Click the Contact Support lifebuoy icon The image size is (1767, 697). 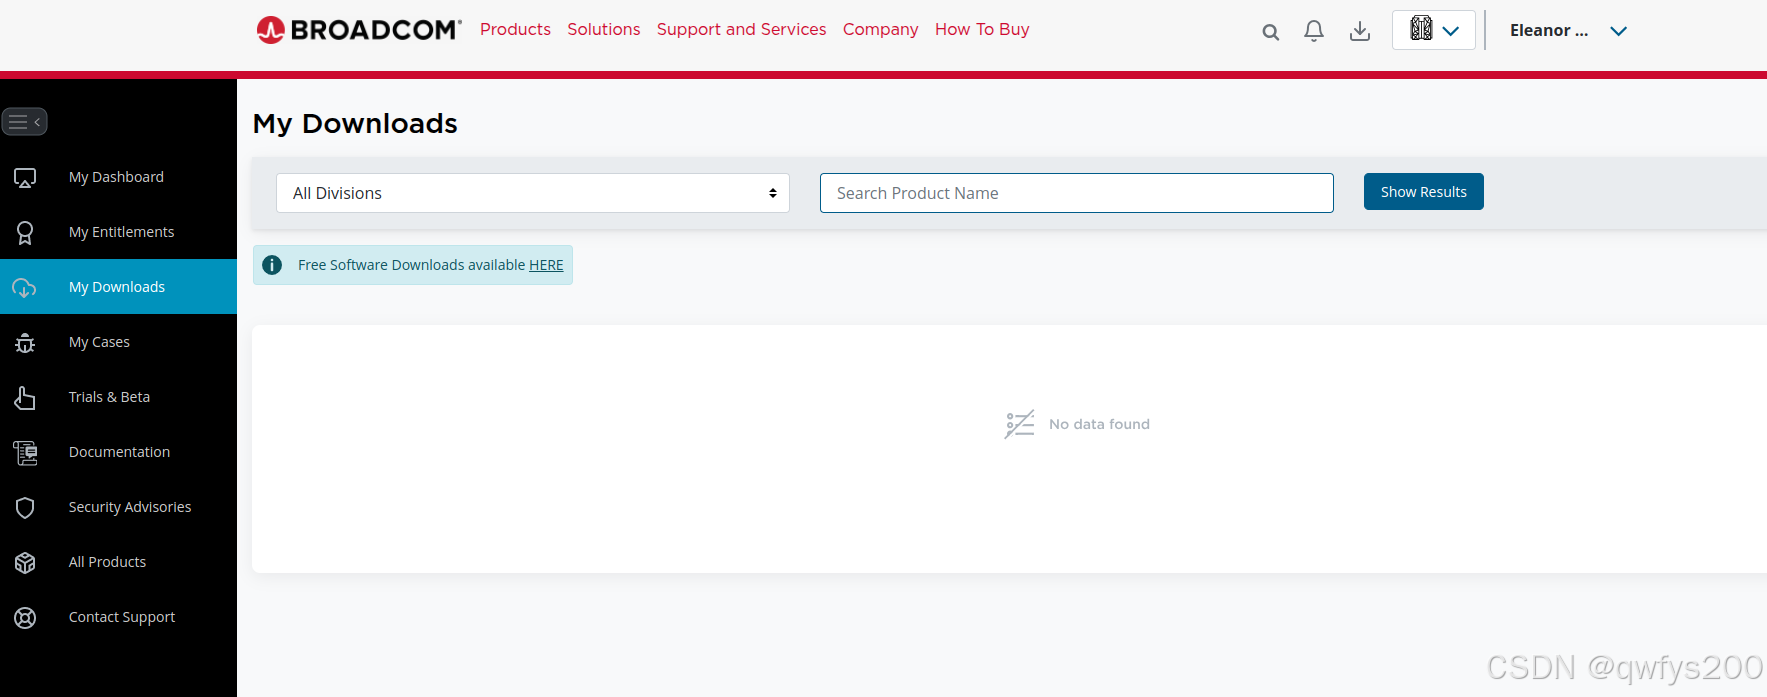coord(25,618)
